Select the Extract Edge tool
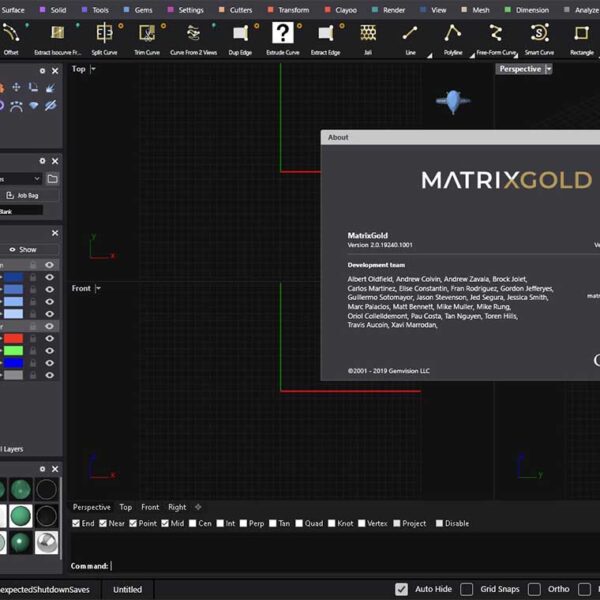Image resolution: width=600 pixels, height=600 pixels. pyautogui.click(x=325, y=38)
